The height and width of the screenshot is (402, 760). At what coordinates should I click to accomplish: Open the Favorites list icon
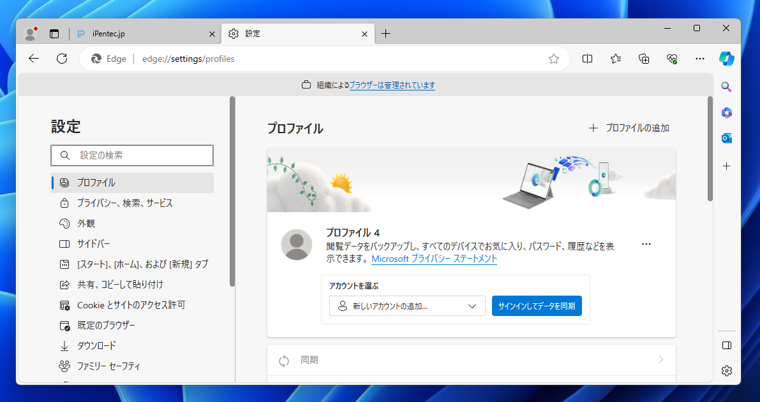click(x=616, y=59)
